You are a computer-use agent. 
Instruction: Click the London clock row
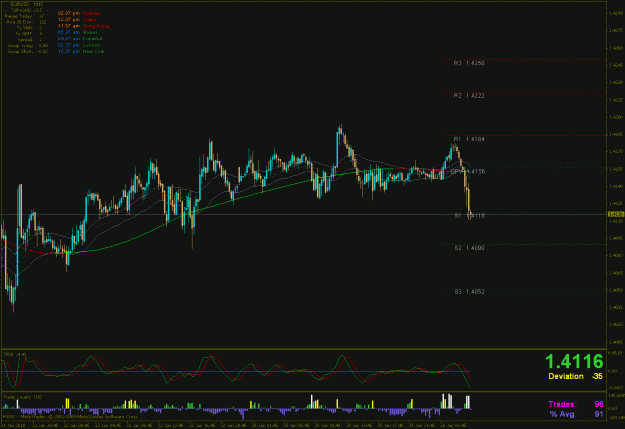click(x=79, y=45)
